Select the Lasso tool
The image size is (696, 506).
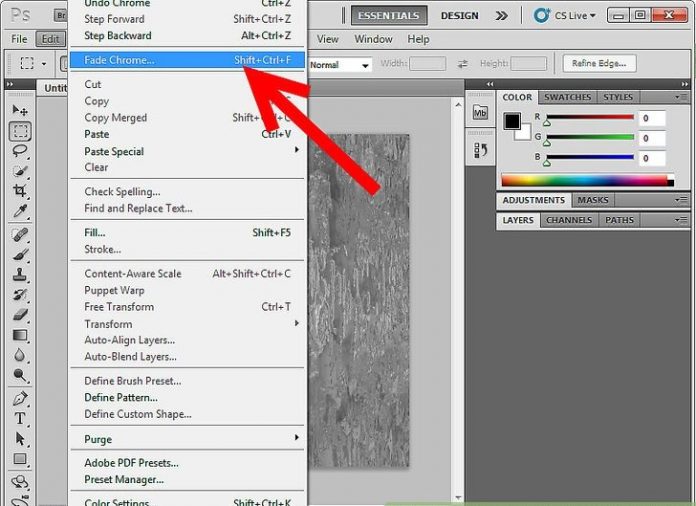pyautogui.click(x=20, y=151)
